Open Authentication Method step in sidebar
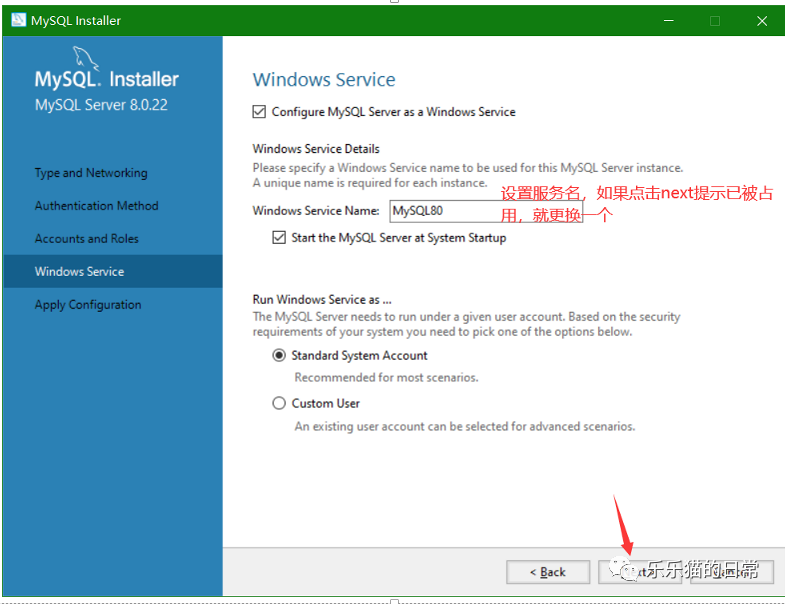This screenshot has width=785, height=604. point(97,206)
